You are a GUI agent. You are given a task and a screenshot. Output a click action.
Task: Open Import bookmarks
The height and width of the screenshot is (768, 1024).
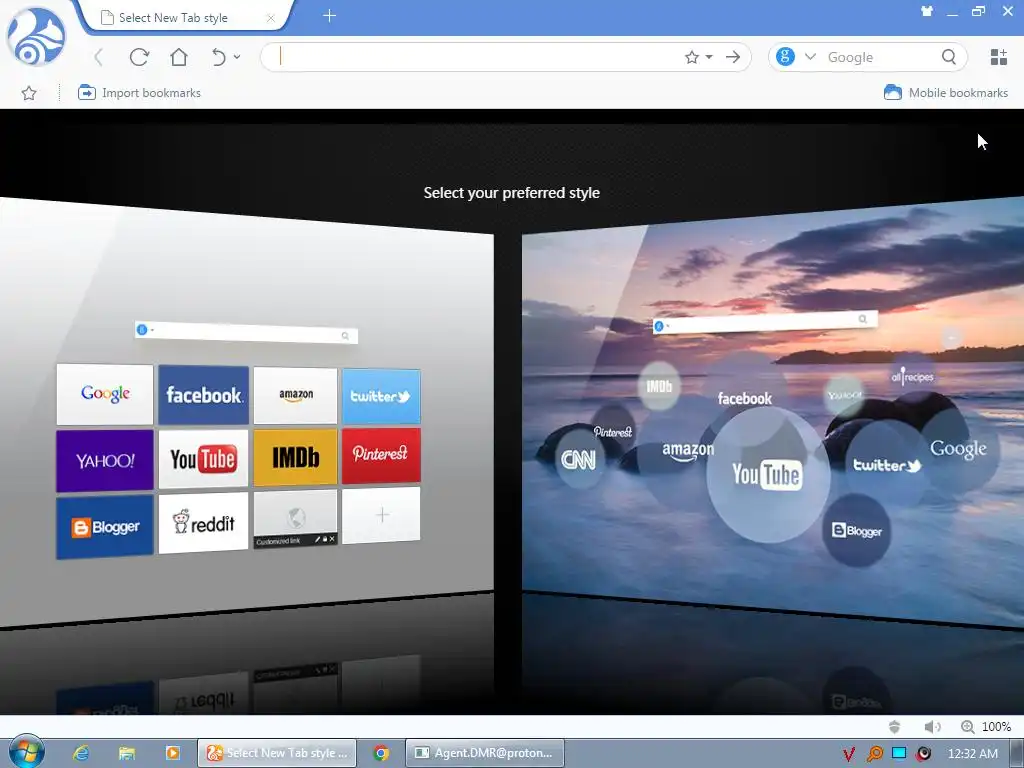[x=139, y=93]
